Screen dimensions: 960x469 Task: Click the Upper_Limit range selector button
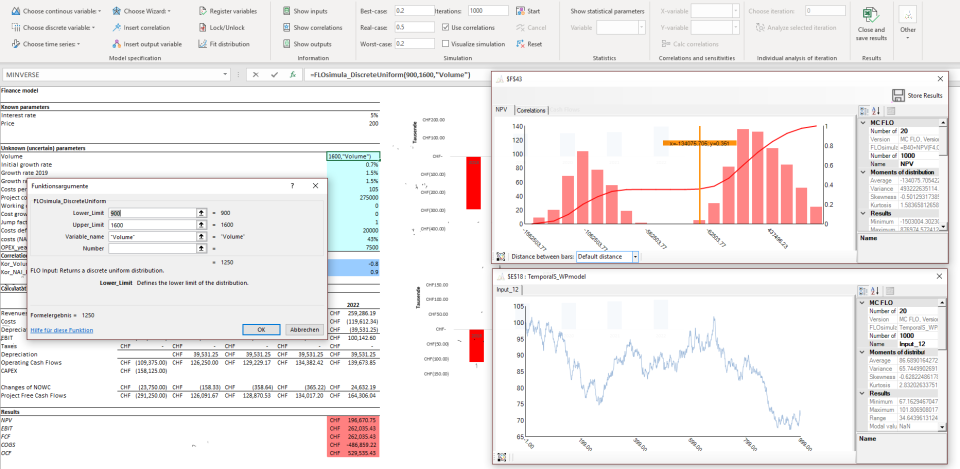coord(200,224)
